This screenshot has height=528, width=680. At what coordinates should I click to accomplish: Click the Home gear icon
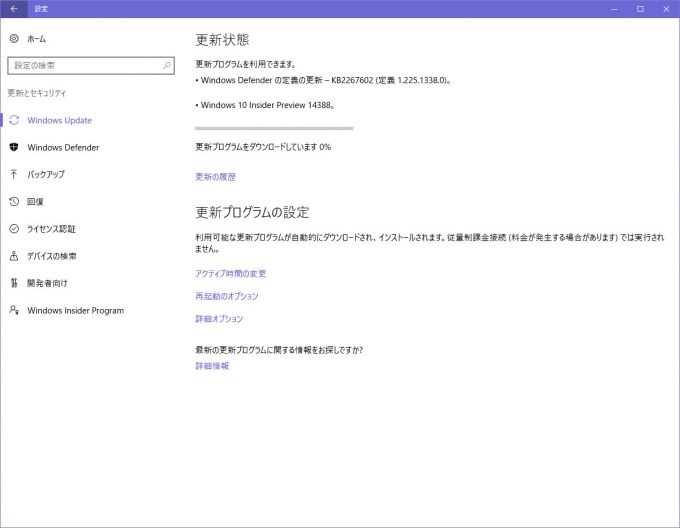pyautogui.click(x=14, y=39)
